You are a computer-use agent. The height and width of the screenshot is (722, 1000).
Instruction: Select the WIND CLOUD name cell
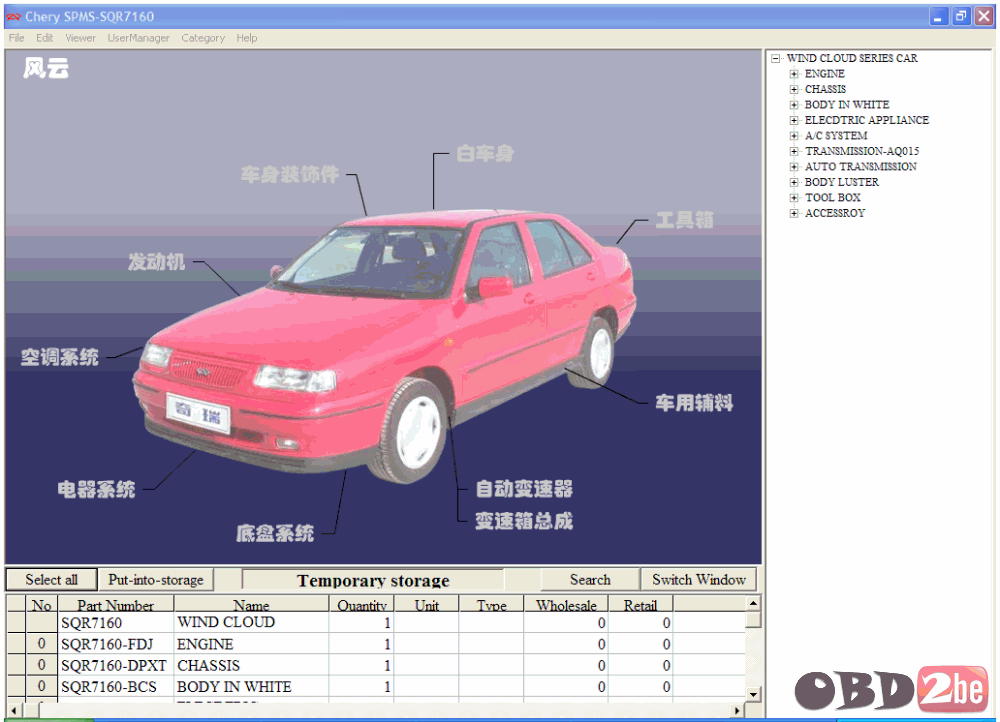[251, 623]
